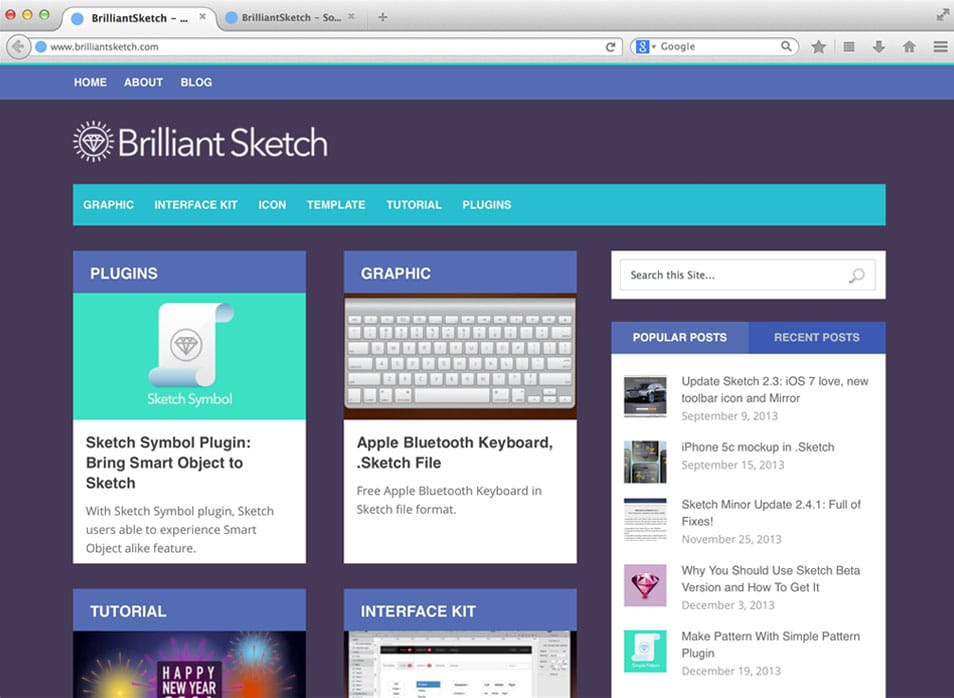Go to the HOME menu item

click(x=90, y=82)
